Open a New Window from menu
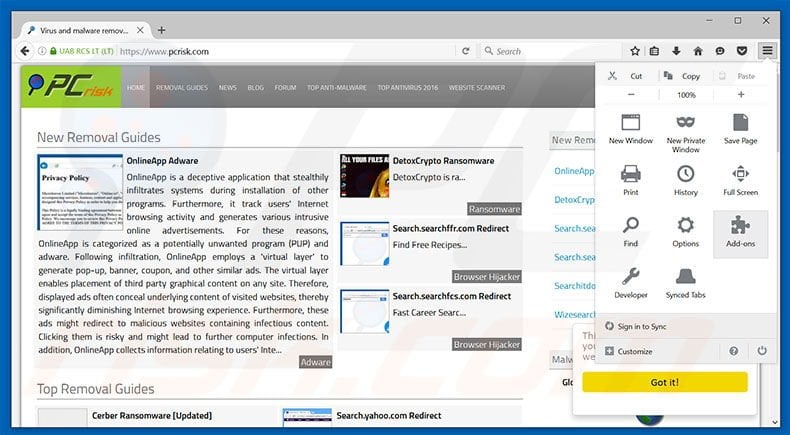This screenshot has width=790, height=435. click(630, 130)
